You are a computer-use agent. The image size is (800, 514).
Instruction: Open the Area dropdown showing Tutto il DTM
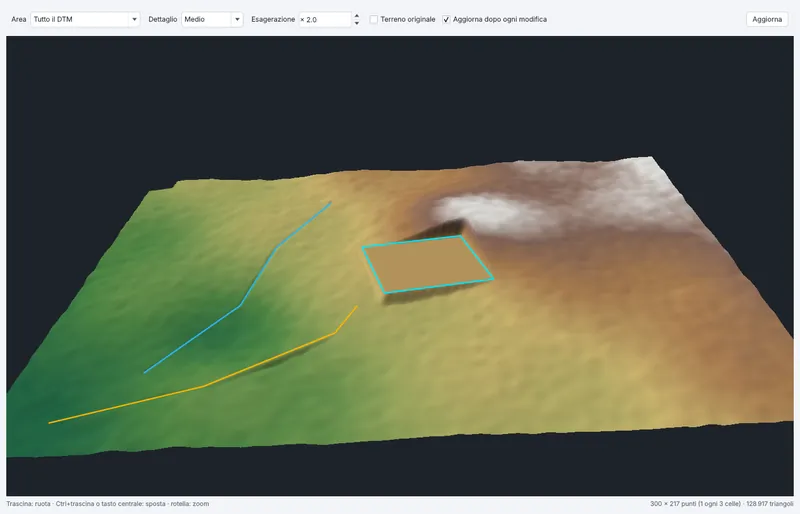(x=85, y=19)
